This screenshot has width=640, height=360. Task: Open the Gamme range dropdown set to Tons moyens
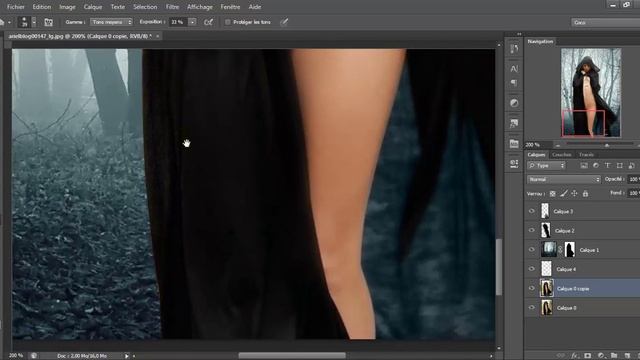111,22
